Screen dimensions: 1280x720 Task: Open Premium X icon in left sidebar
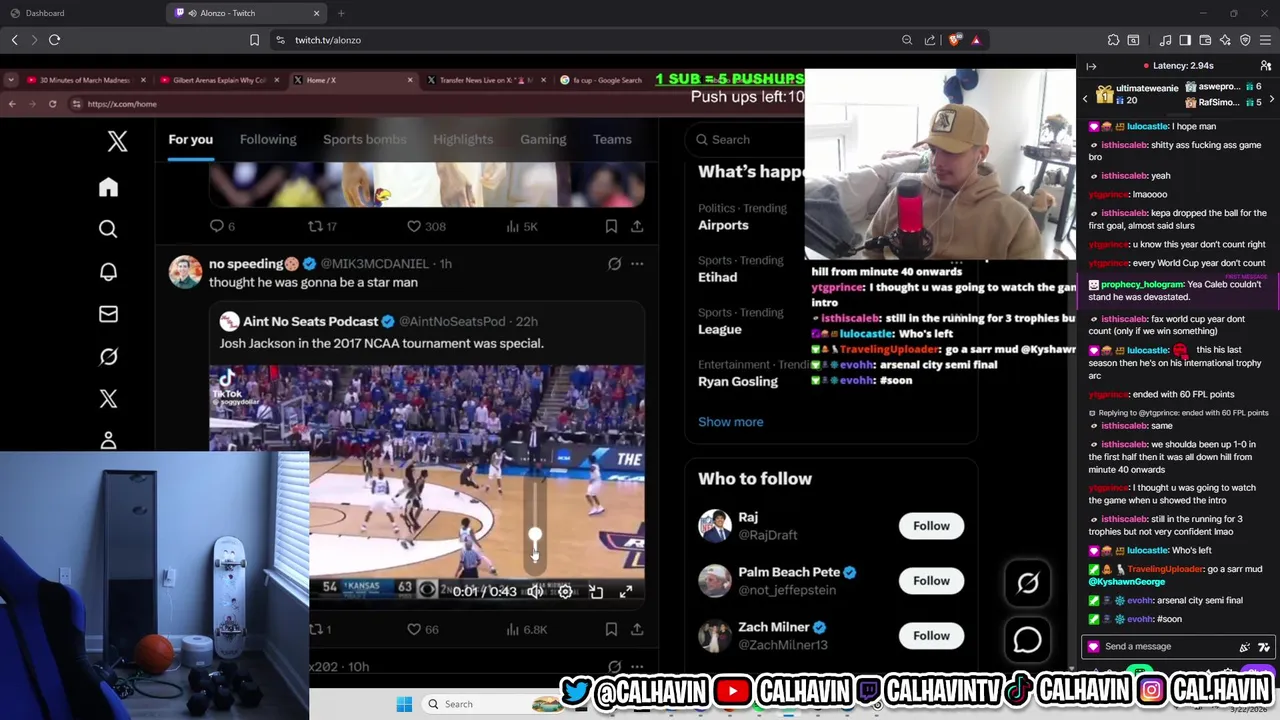[x=108, y=398]
